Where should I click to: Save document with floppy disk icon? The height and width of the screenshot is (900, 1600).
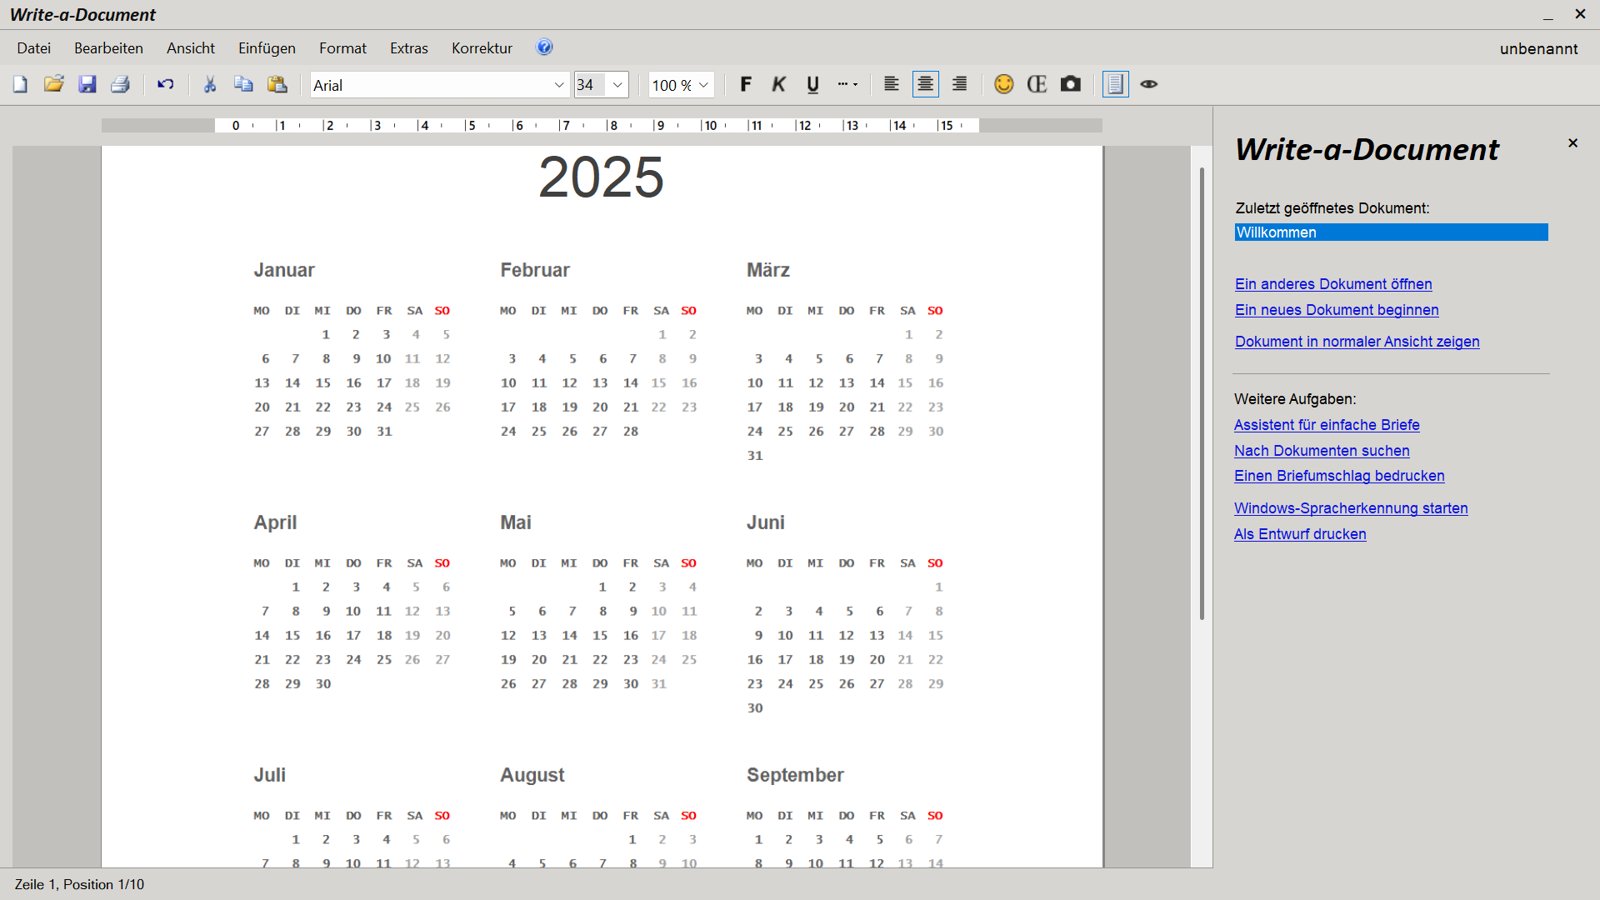(x=88, y=85)
